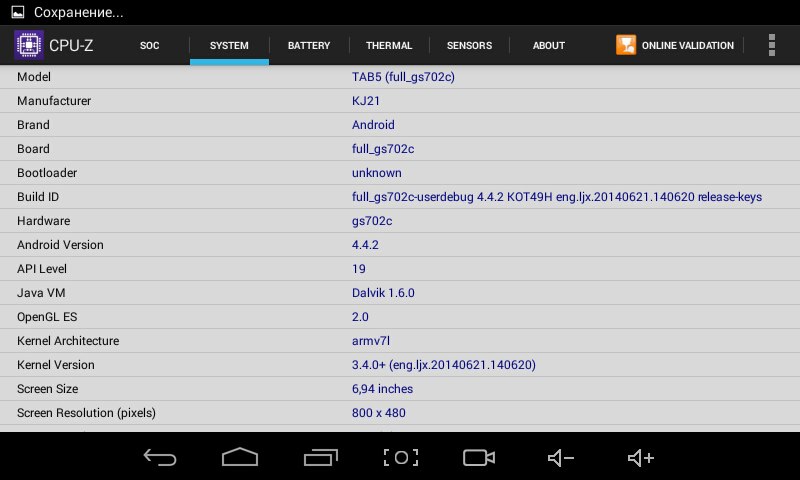Tap the Android home navigation button
Screen dimensions: 800x480
pos(240,457)
